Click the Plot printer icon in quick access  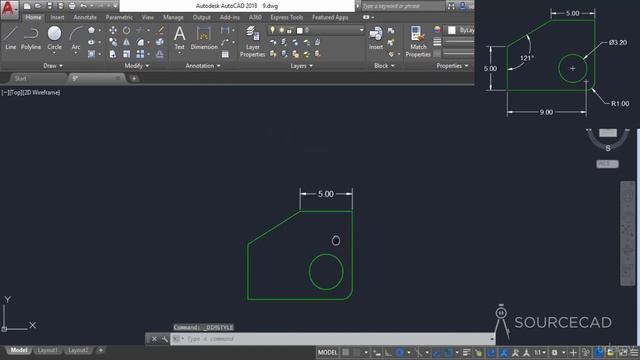tap(72, 6)
